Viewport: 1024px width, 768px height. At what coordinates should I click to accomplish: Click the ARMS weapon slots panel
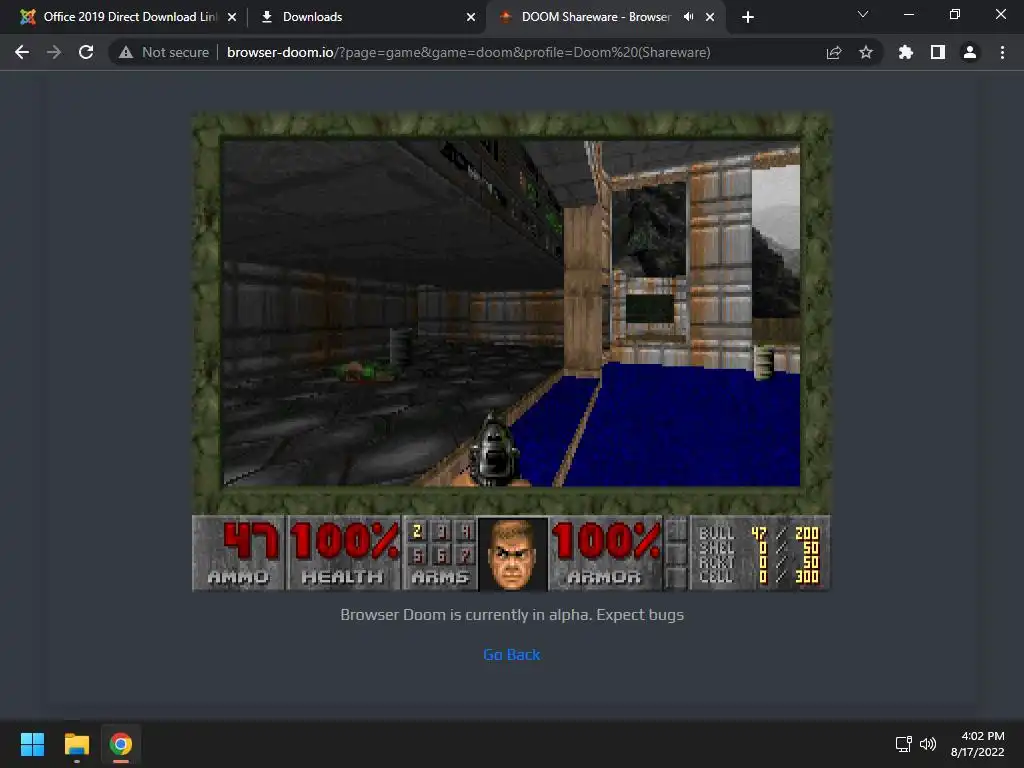(x=440, y=554)
